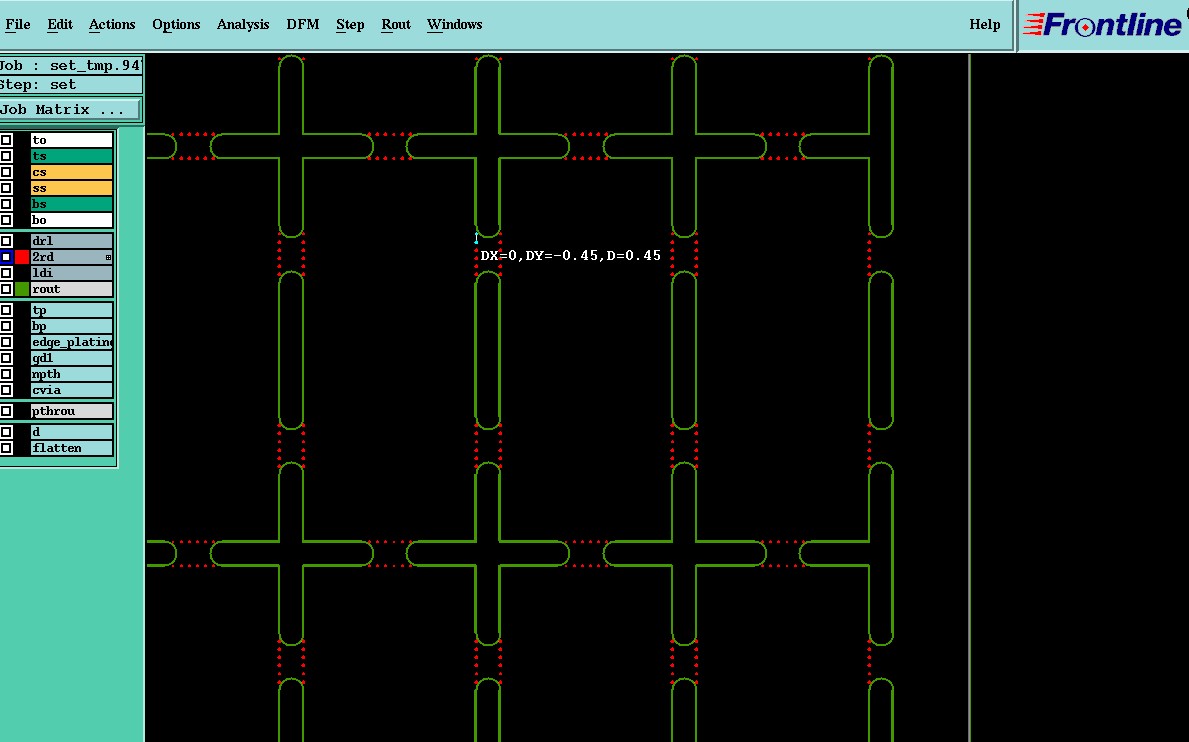Click the Frontline logo
Screen dimensions: 1189x742
[1102, 25]
